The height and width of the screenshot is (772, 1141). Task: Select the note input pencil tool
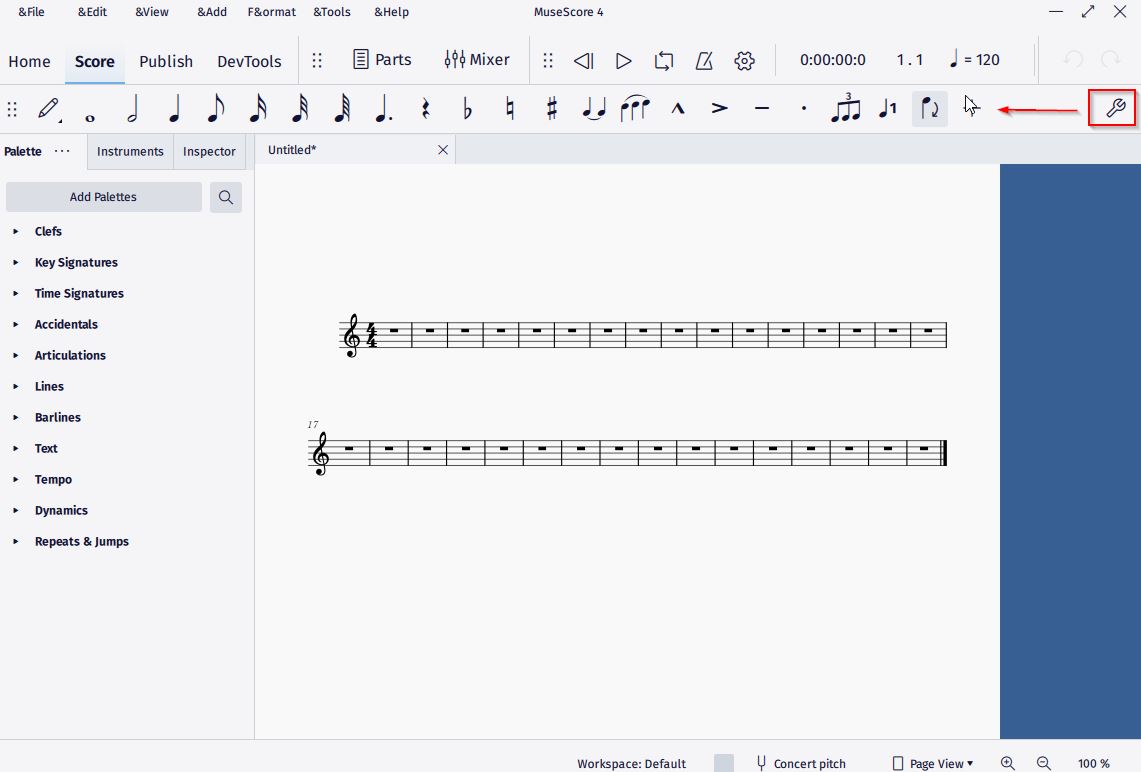[x=48, y=108]
